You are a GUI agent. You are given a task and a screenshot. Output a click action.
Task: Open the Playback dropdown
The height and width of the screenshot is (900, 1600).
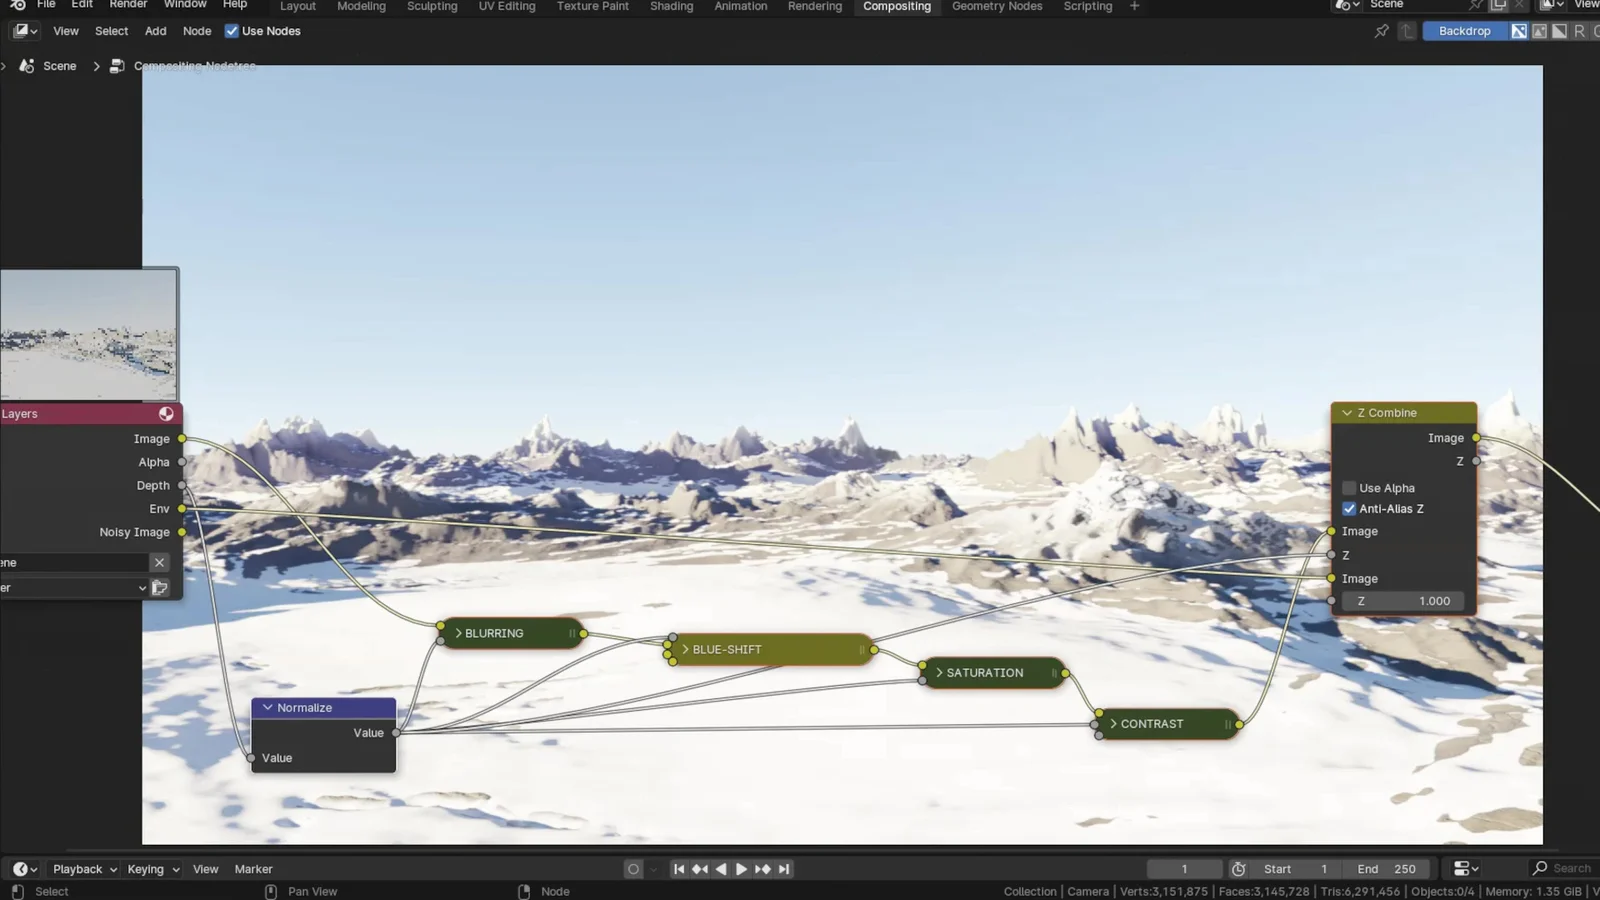pos(84,869)
